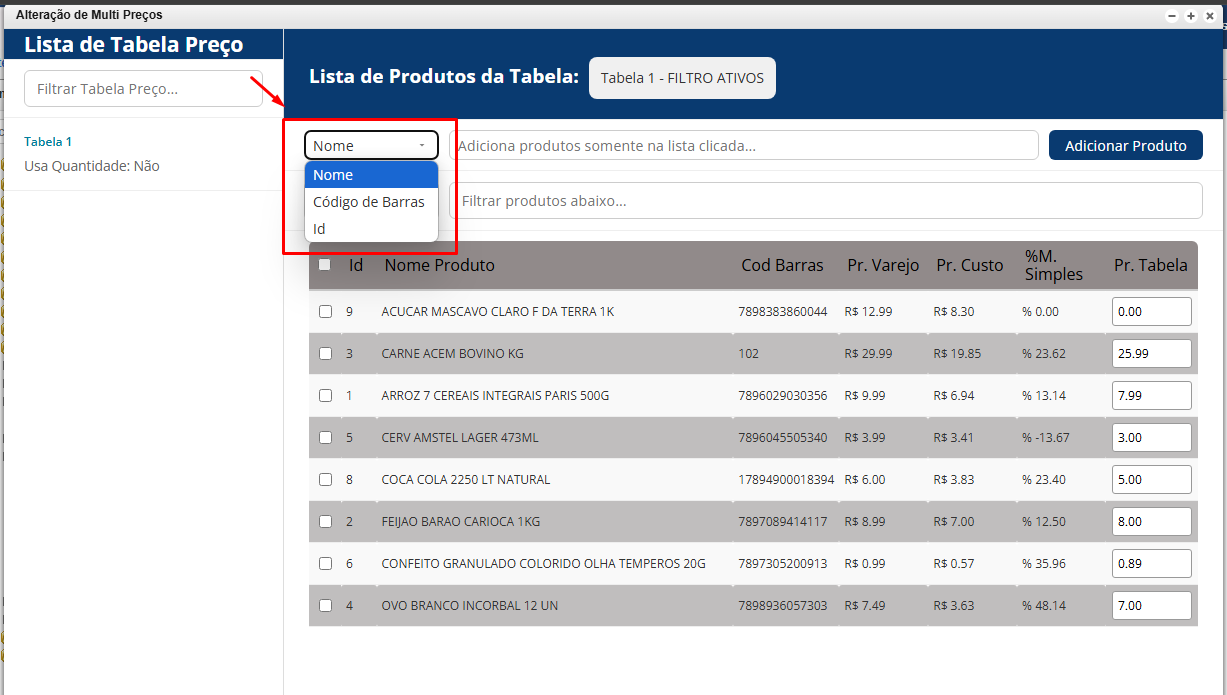Maximize the window with the plus icon
This screenshot has height=695, width=1227.
[x=1191, y=16]
